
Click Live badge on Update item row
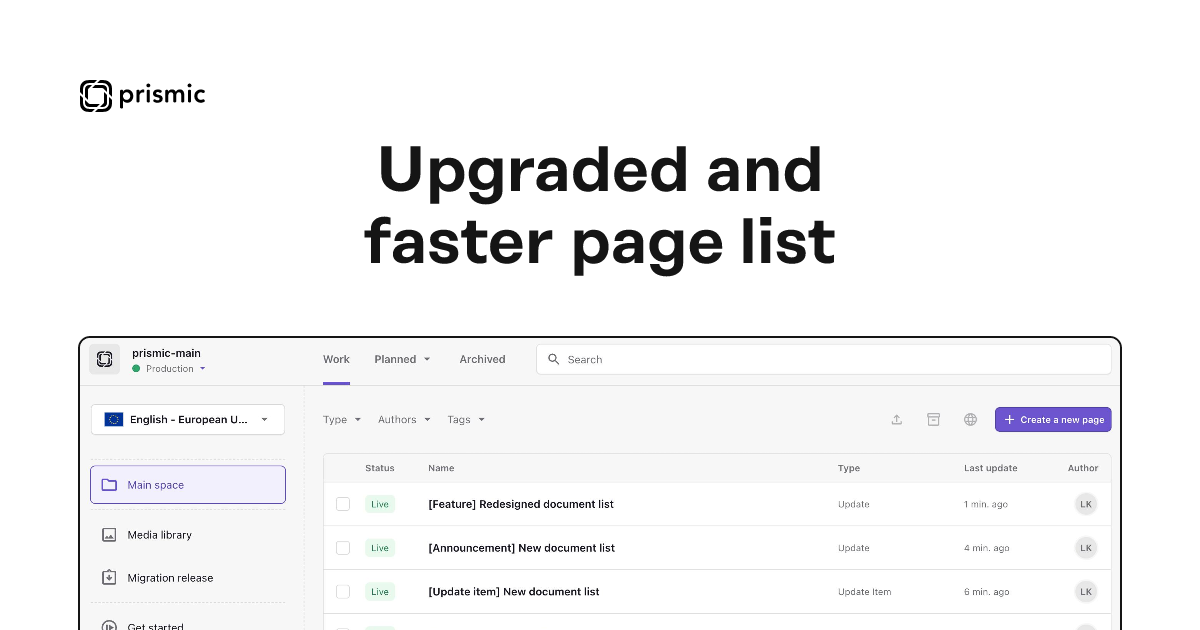pos(380,592)
